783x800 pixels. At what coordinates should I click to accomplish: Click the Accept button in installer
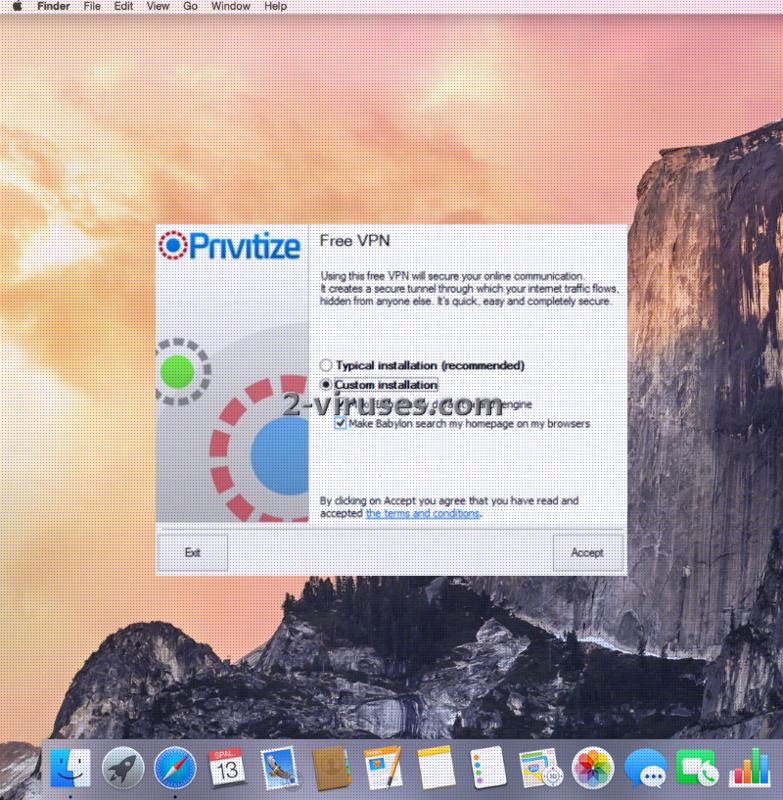[x=588, y=553]
